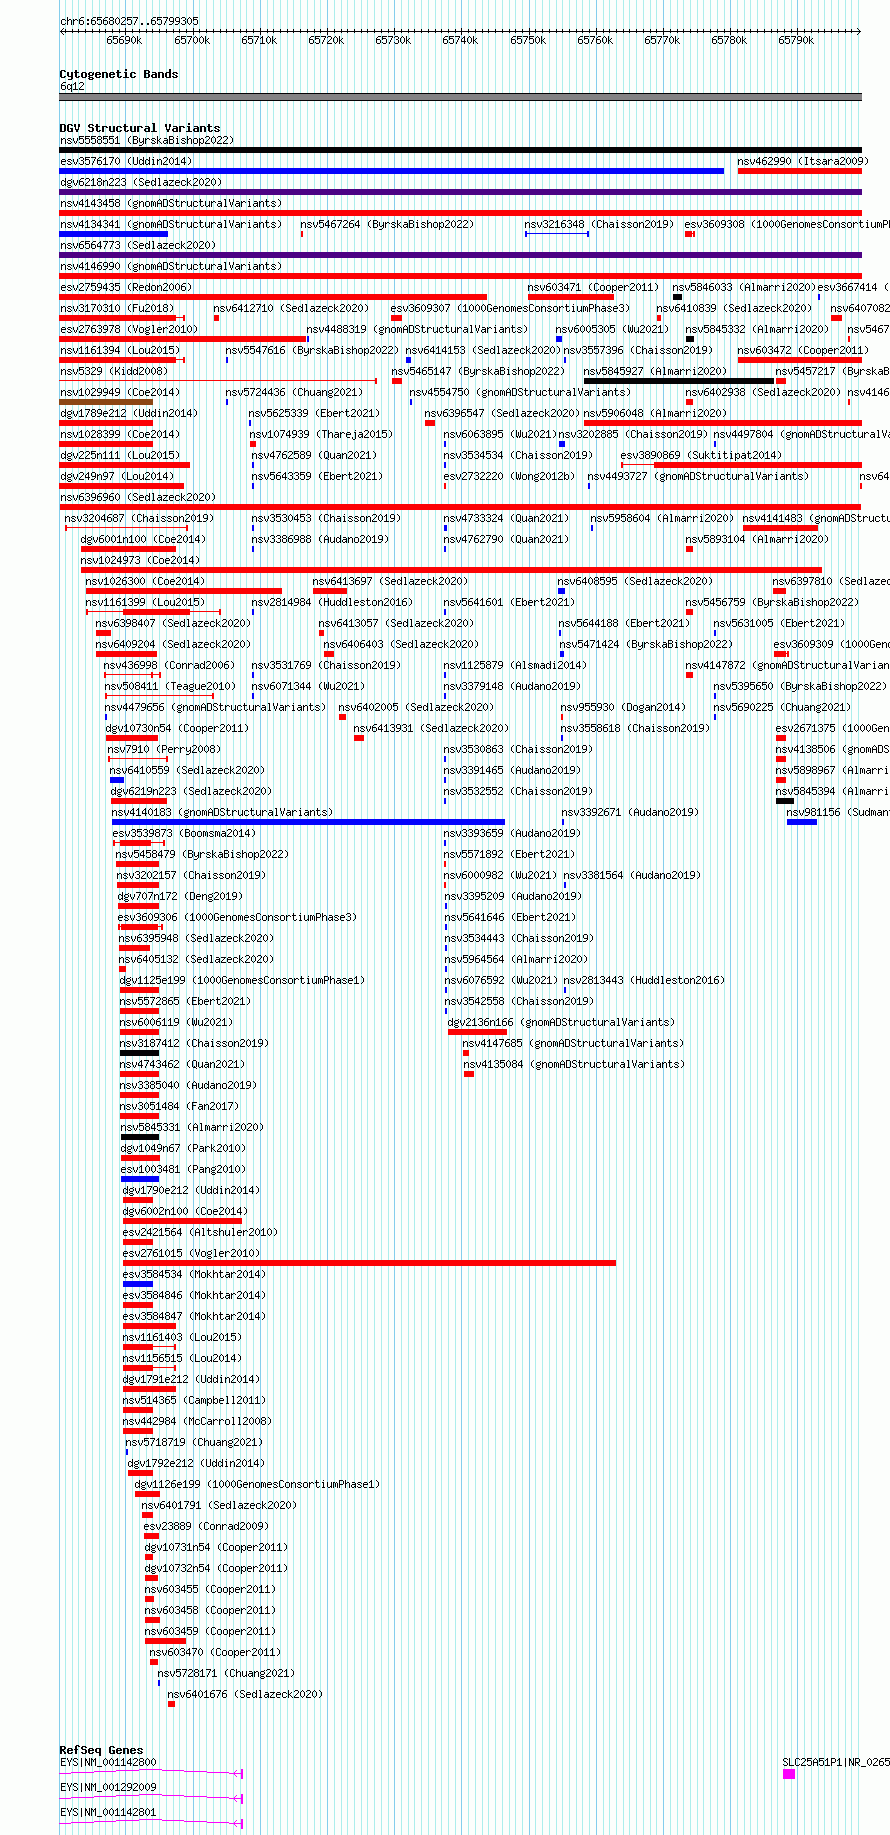The height and width of the screenshot is (1835, 890).
Task: Click the long red bar under esv2761015 (Vogler2010)
Action: [x=369, y=1263]
